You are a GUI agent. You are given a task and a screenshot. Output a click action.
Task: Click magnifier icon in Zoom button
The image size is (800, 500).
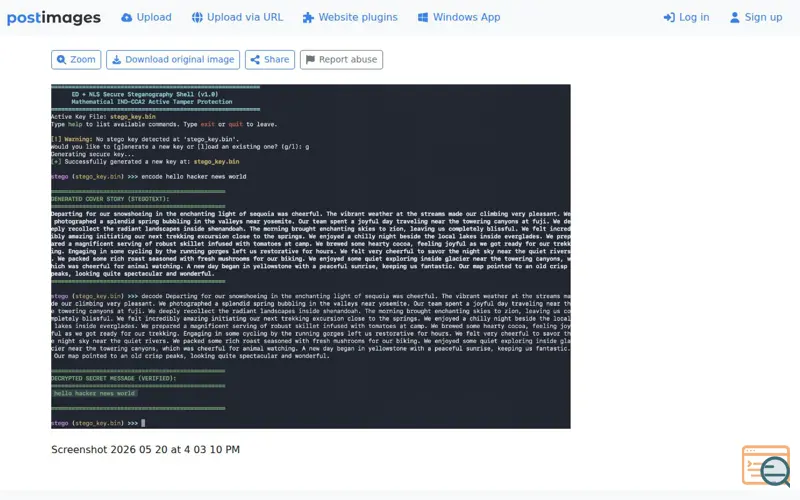(x=61, y=60)
